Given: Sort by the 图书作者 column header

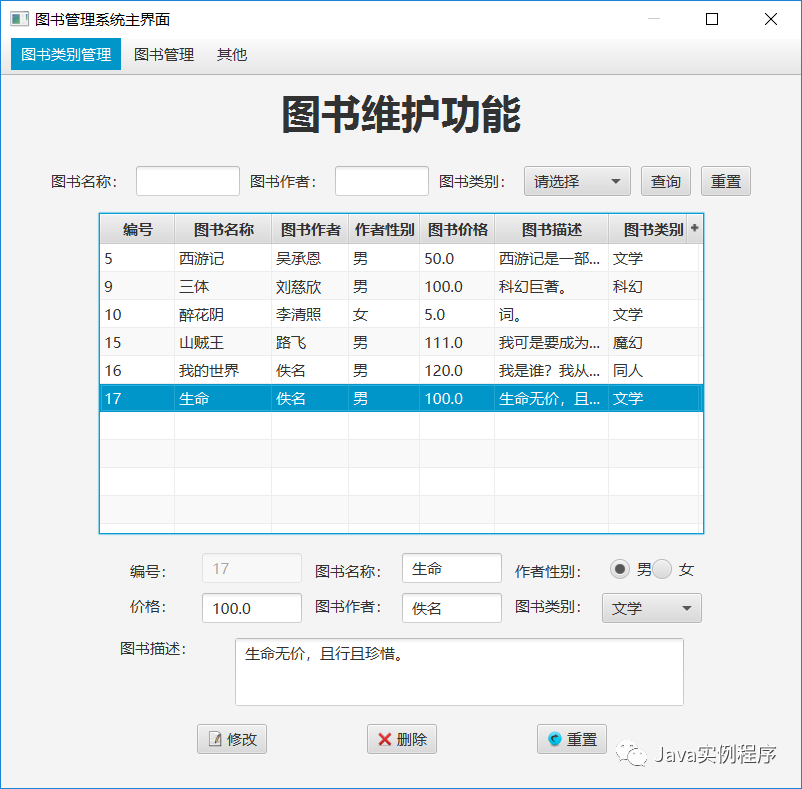Looking at the screenshot, I should point(310,230).
